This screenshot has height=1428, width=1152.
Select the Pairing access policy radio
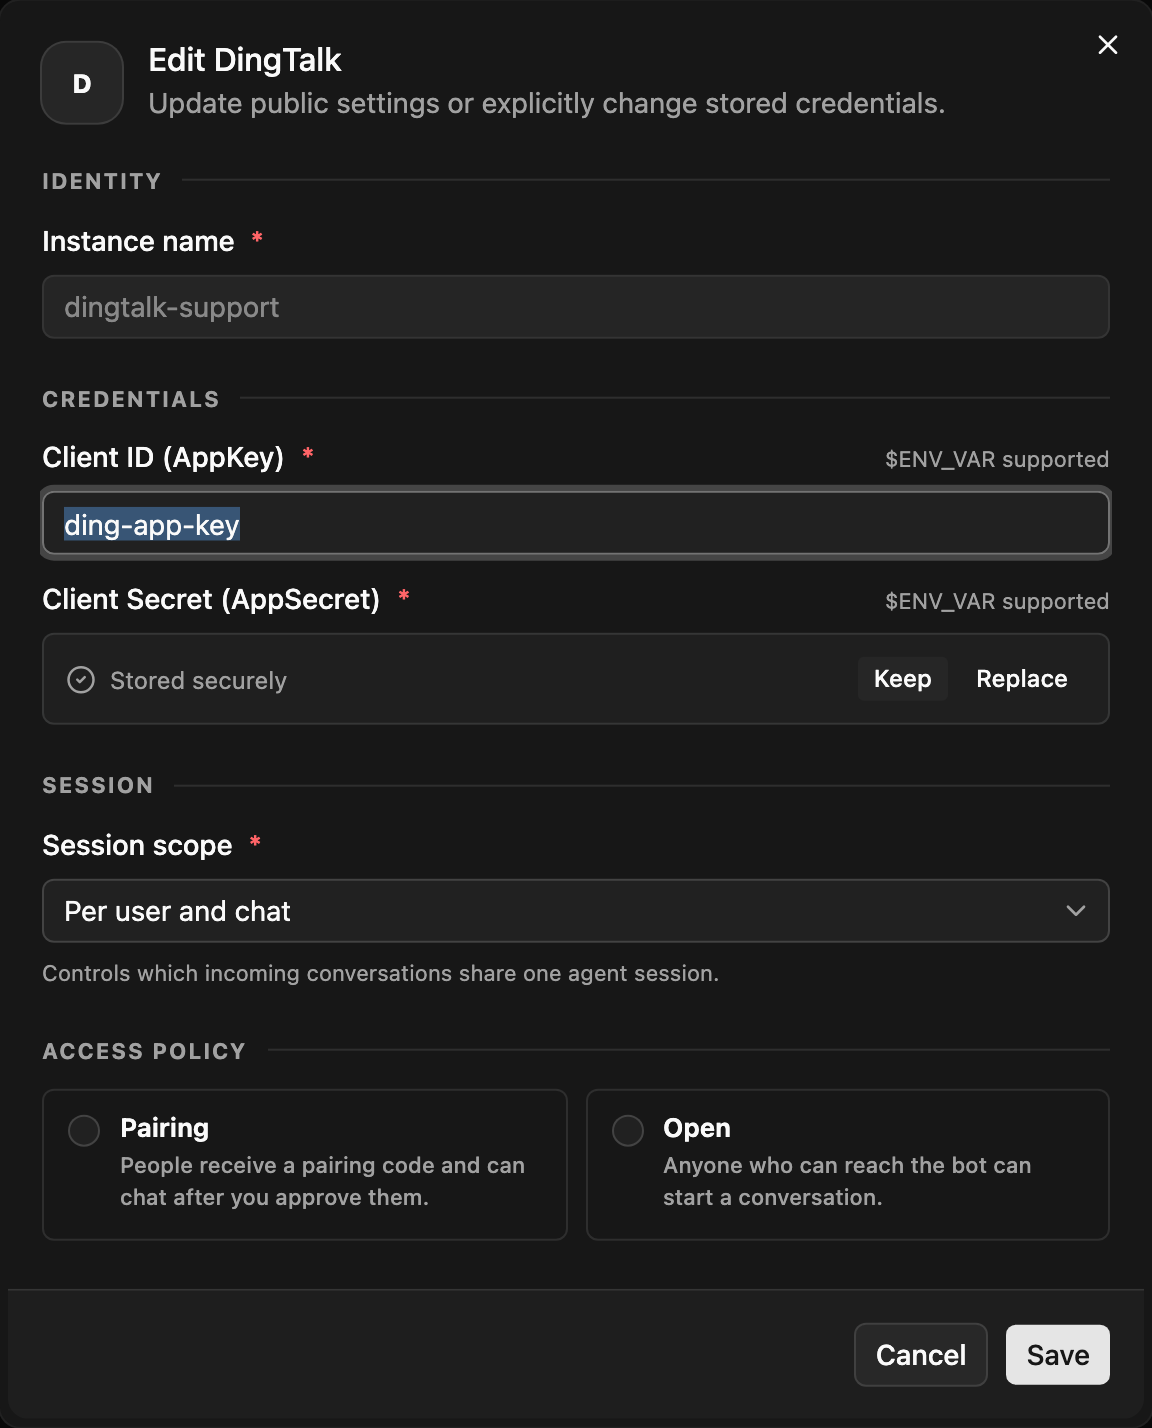coord(84,1131)
